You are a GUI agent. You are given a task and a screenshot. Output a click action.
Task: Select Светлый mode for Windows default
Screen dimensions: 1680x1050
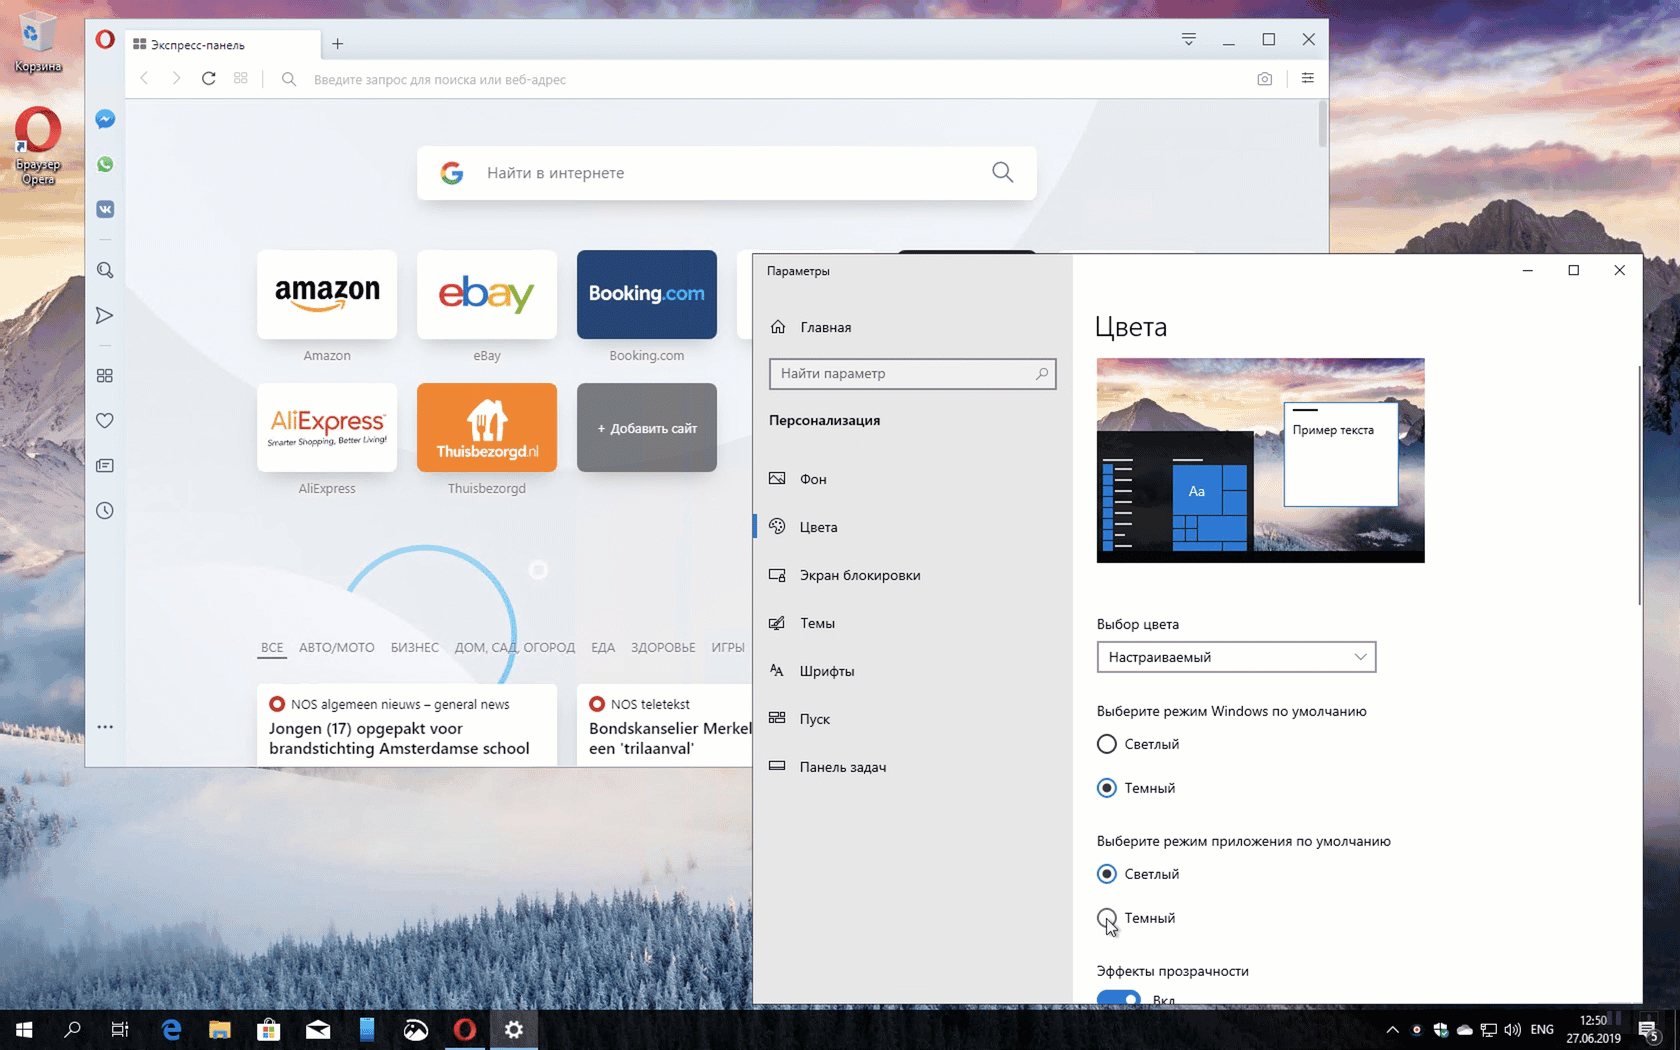(1106, 743)
